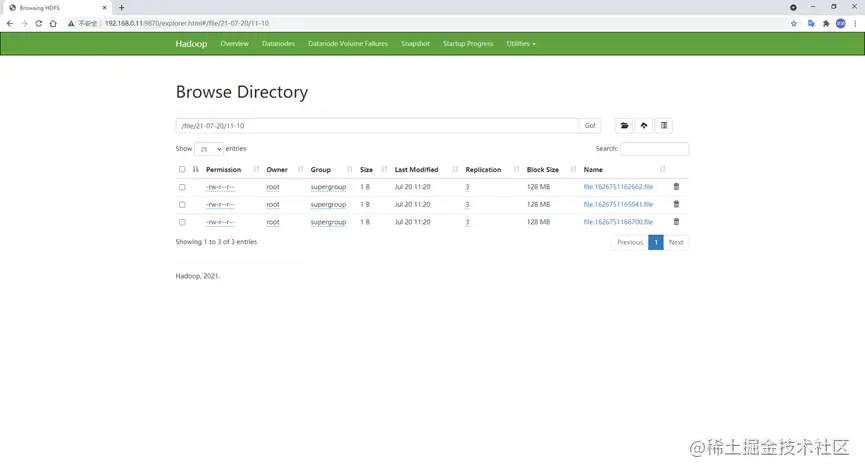Open the browser extensions puzzle icon
Screen dimensions: 865x473
pyautogui.click(x=826, y=23)
